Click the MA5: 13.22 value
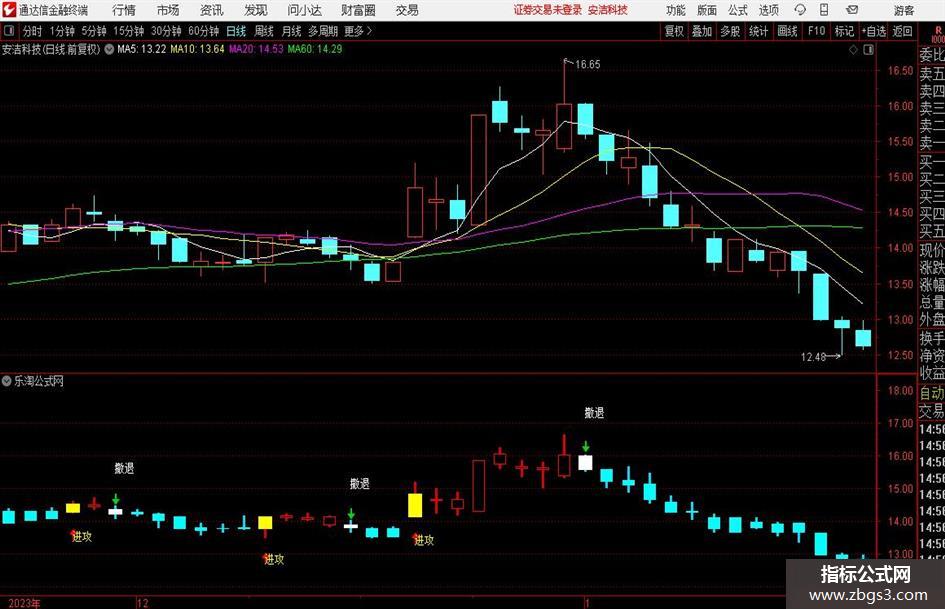Viewport: 945px width, 609px height. (x=142, y=49)
